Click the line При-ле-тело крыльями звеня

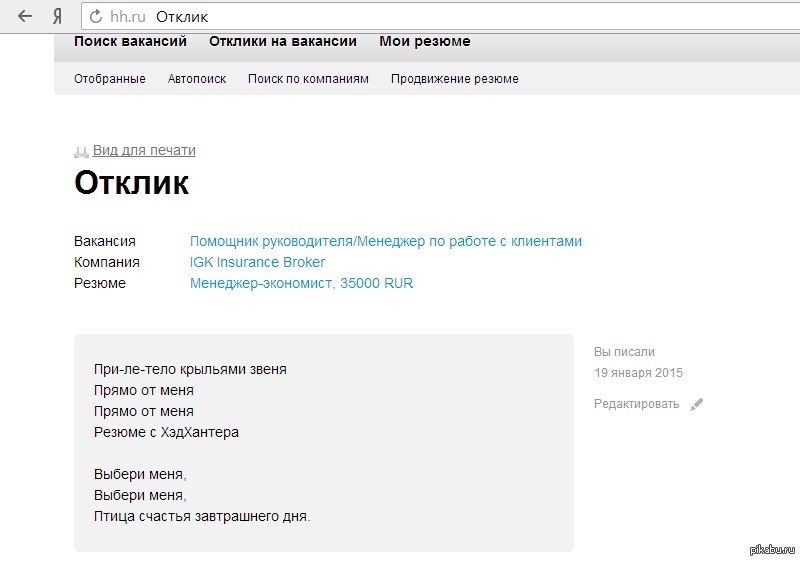click(x=190, y=369)
